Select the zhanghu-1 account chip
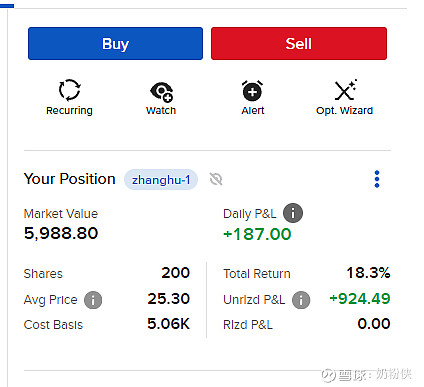This screenshot has height=387, width=424. (161, 180)
